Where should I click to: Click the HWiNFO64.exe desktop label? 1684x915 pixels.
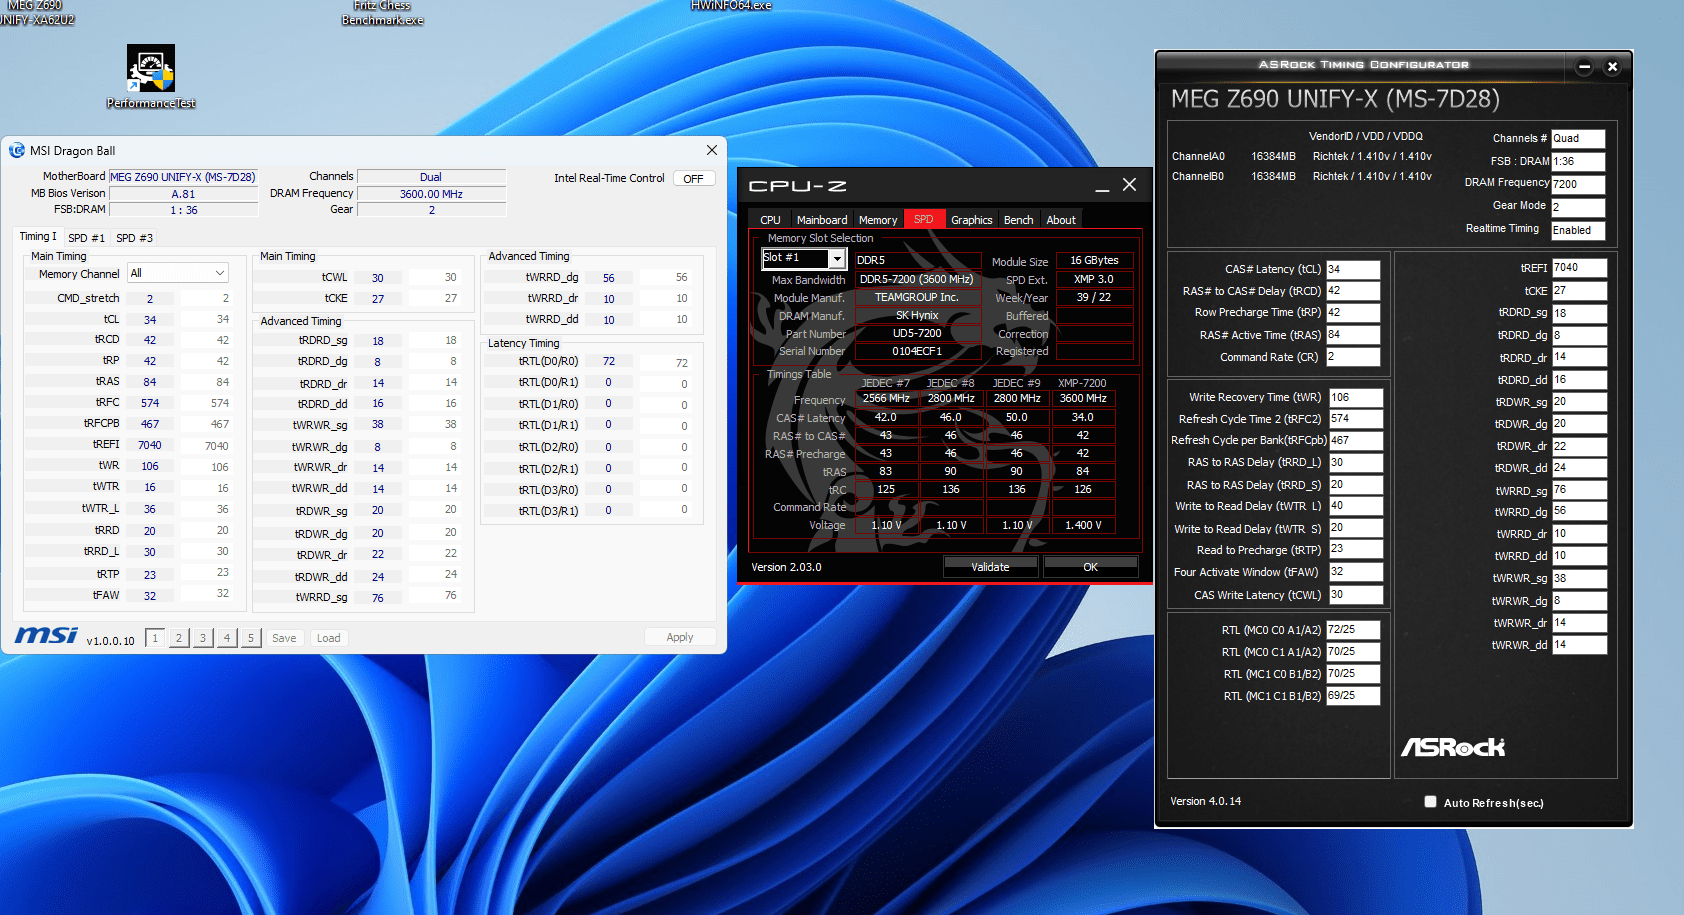point(731,6)
